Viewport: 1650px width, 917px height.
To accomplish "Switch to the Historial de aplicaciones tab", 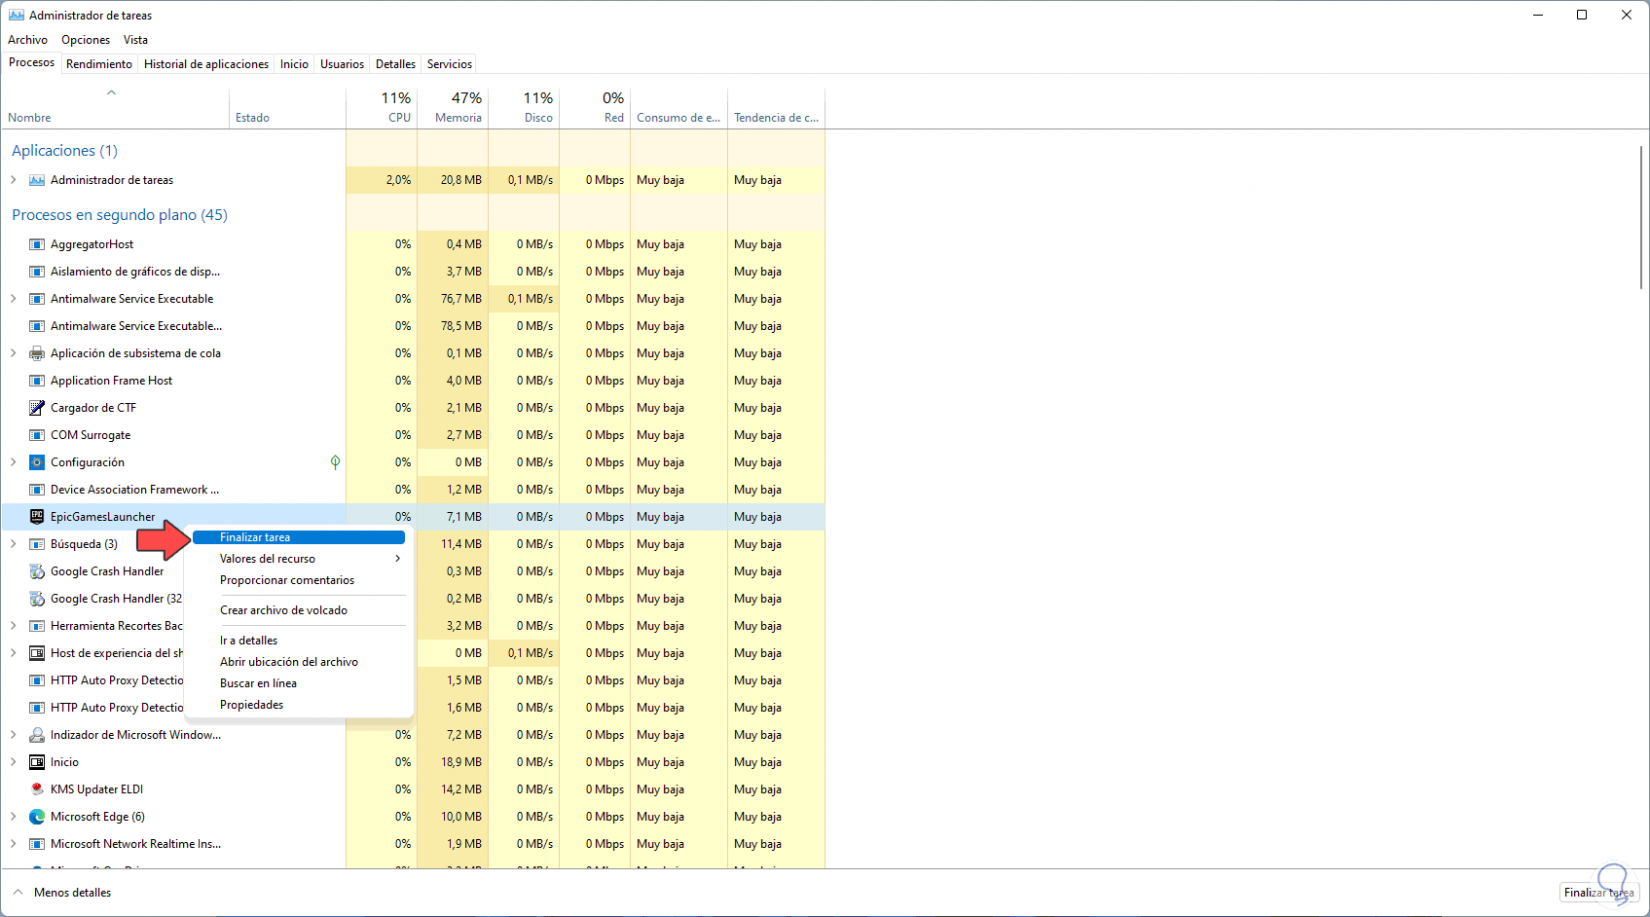I will pyautogui.click(x=206, y=64).
